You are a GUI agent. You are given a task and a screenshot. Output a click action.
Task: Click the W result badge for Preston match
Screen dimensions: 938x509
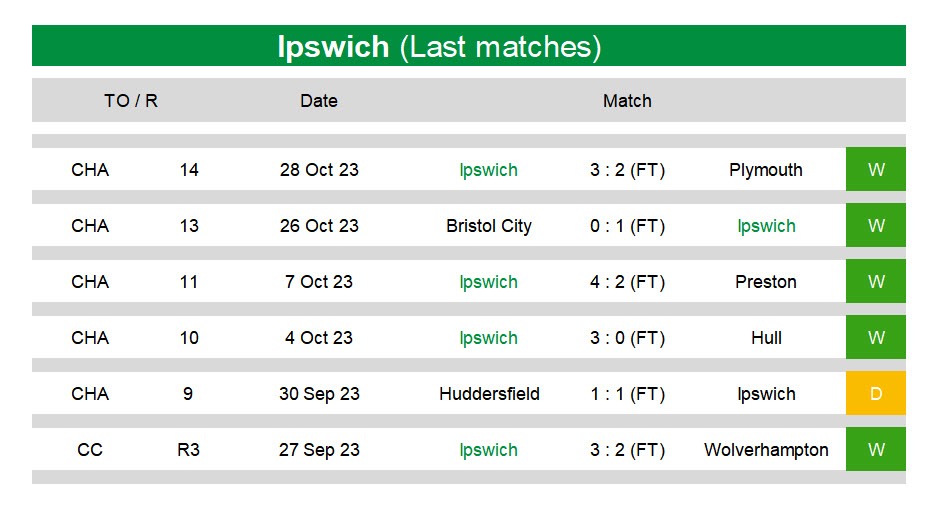[x=875, y=281]
